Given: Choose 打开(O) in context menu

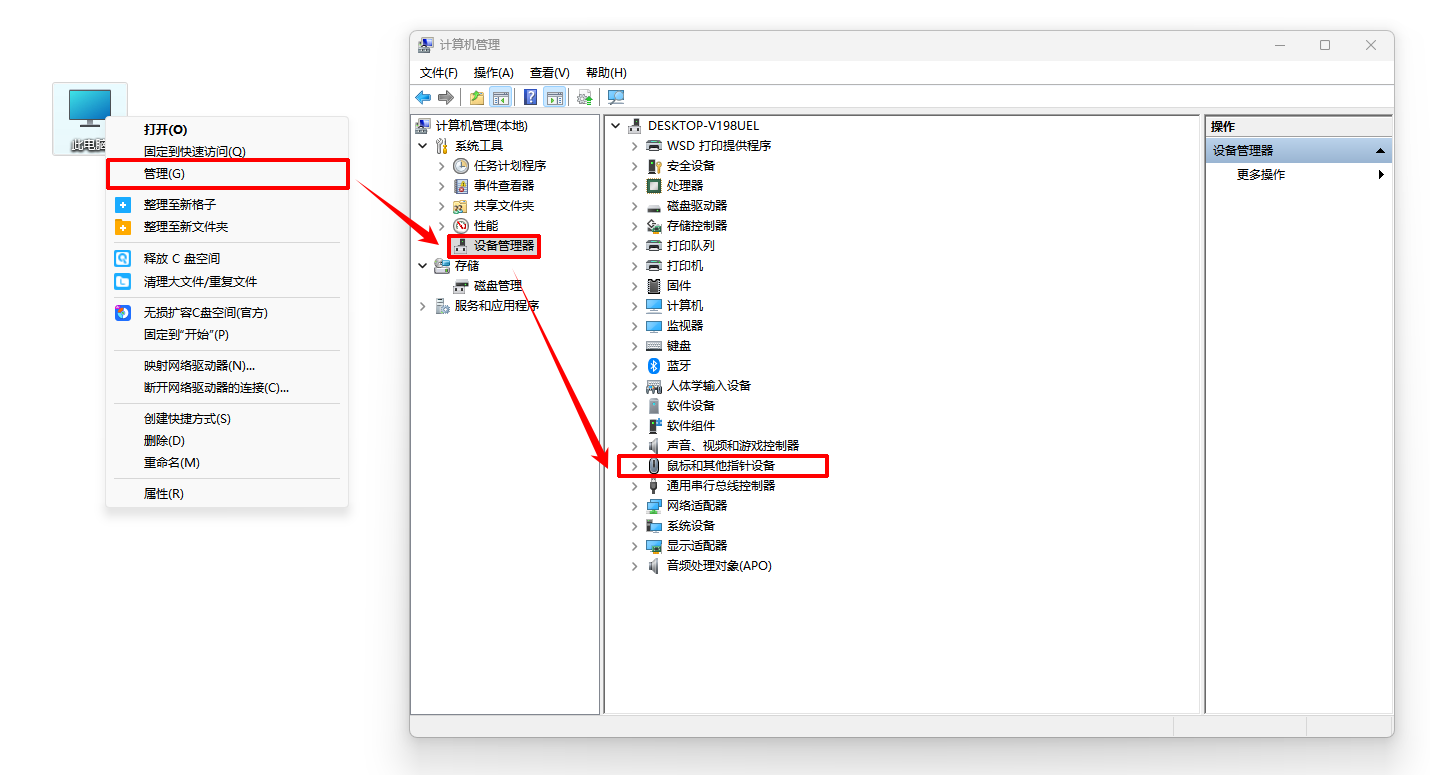Looking at the screenshot, I should point(227,129).
